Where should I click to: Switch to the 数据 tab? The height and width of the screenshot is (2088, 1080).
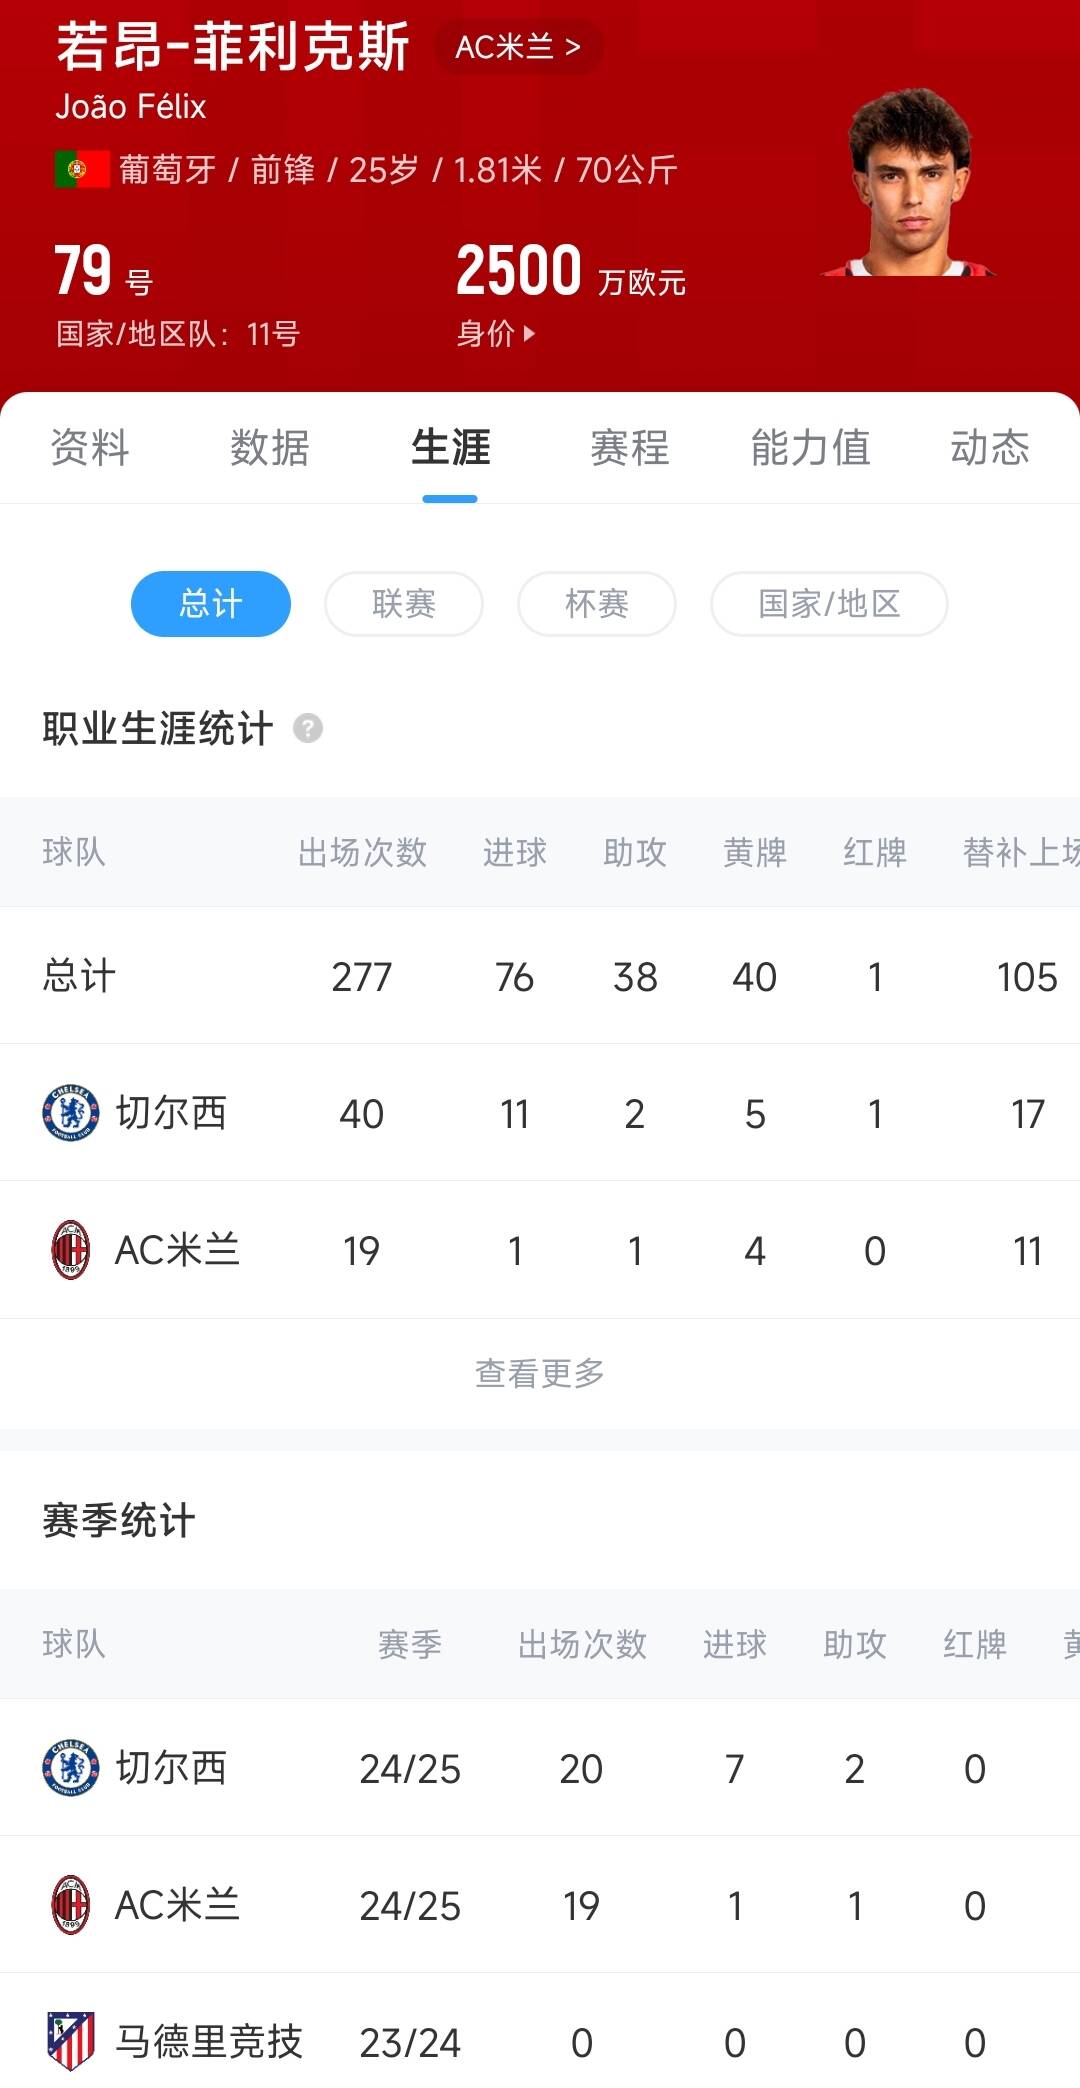pyautogui.click(x=270, y=447)
